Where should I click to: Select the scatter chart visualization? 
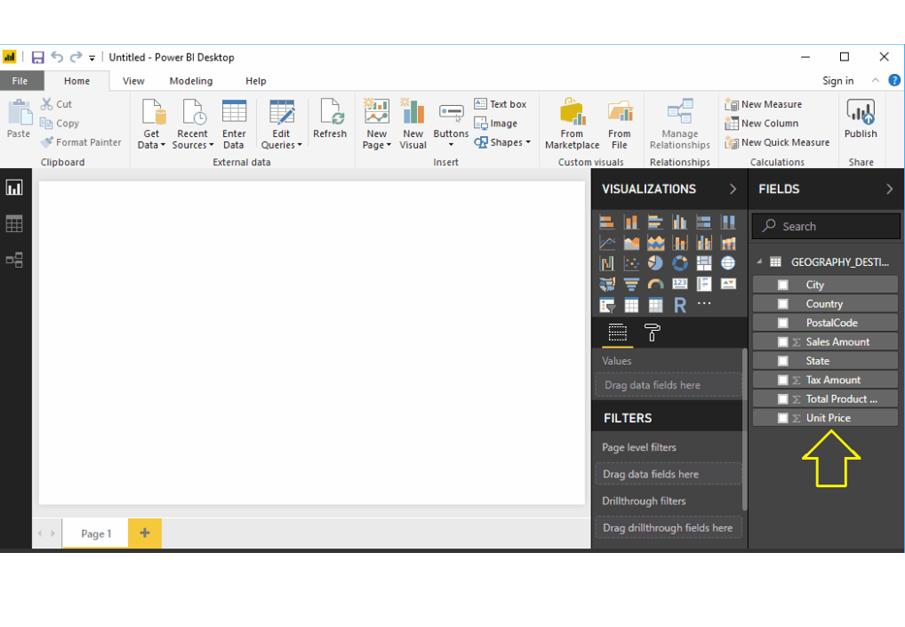631,264
